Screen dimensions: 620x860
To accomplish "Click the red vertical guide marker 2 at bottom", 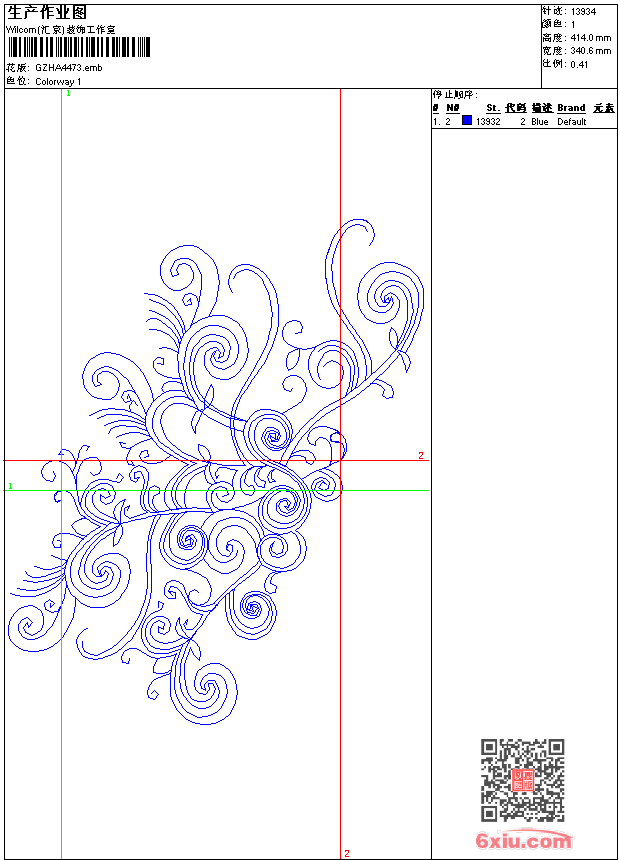I will (347, 853).
